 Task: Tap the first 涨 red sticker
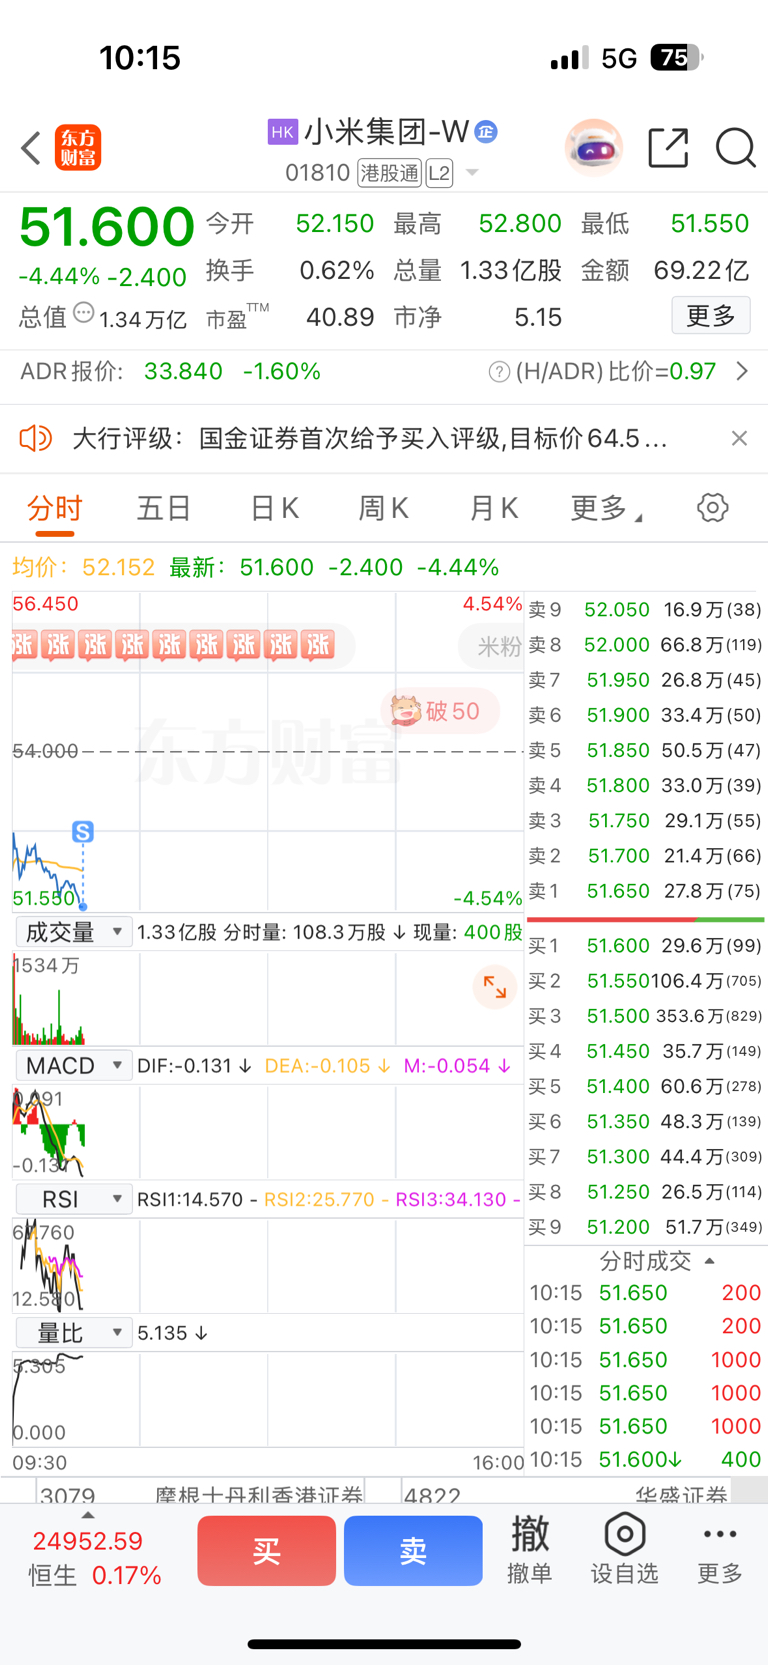pyautogui.click(x=24, y=645)
